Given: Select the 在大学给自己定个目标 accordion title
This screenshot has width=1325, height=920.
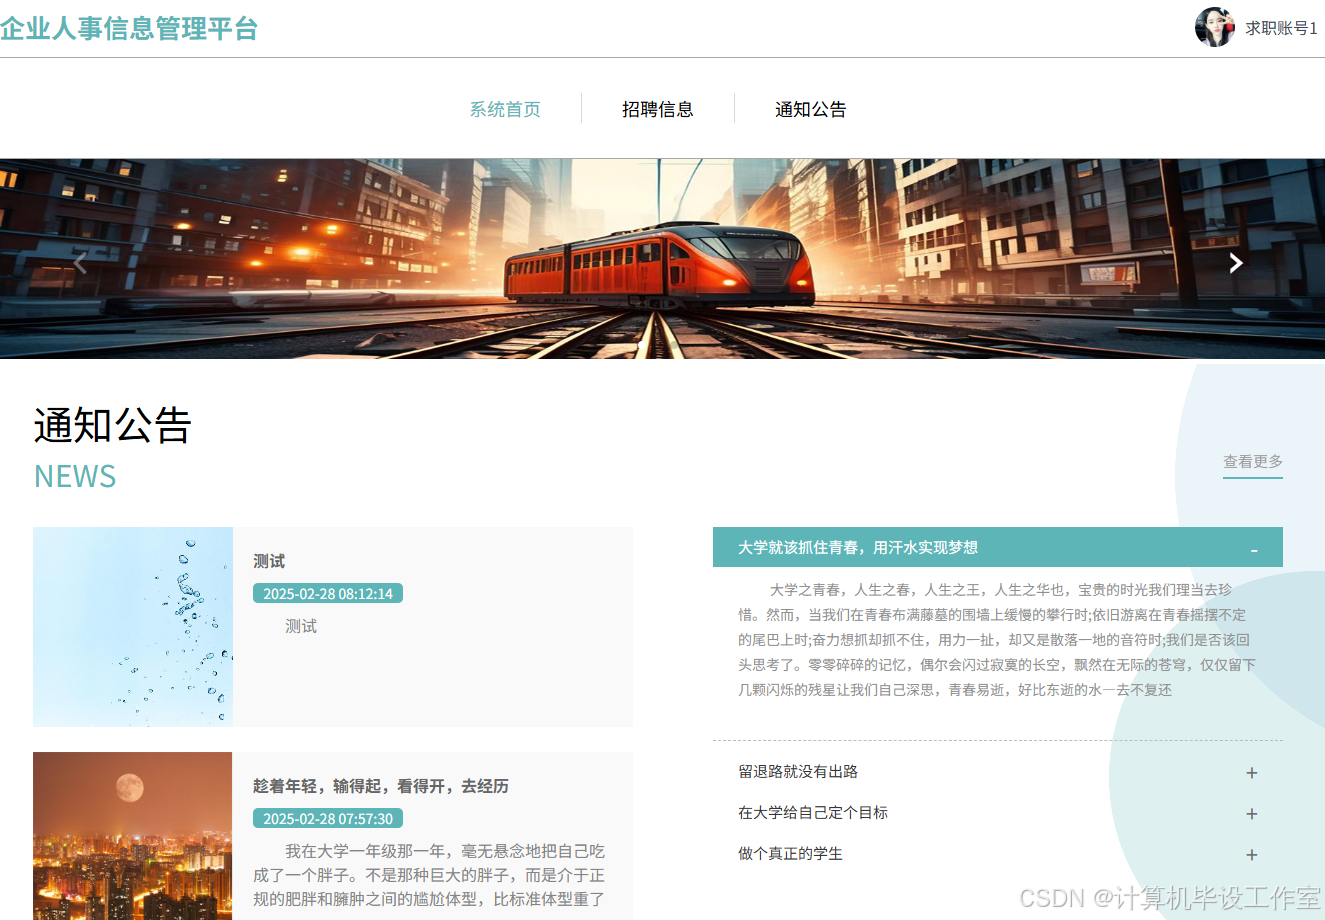Looking at the screenshot, I should pyautogui.click(x=813, y=812).
